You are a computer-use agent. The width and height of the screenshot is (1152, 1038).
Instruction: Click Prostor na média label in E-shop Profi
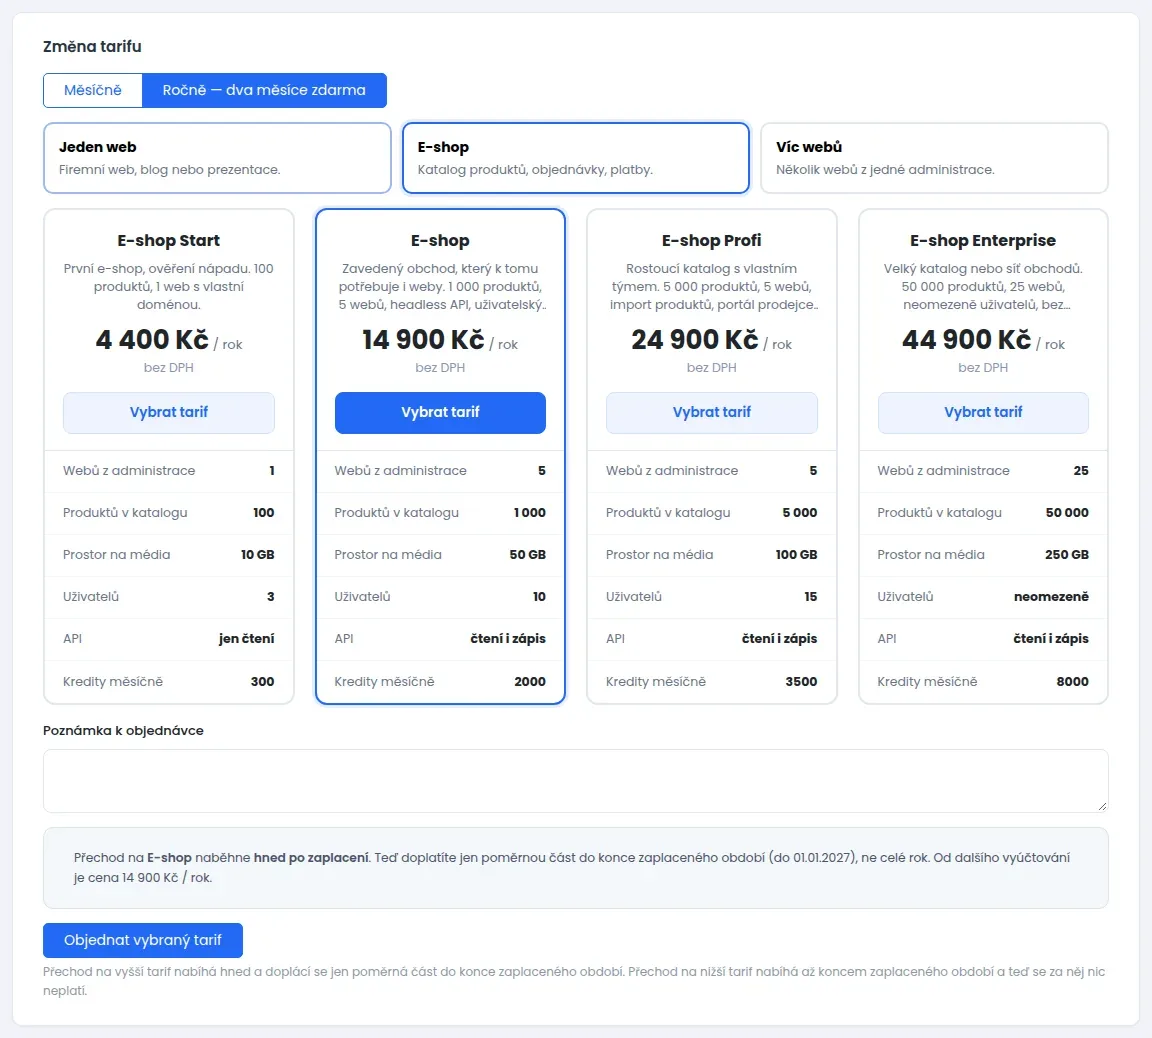660,555
